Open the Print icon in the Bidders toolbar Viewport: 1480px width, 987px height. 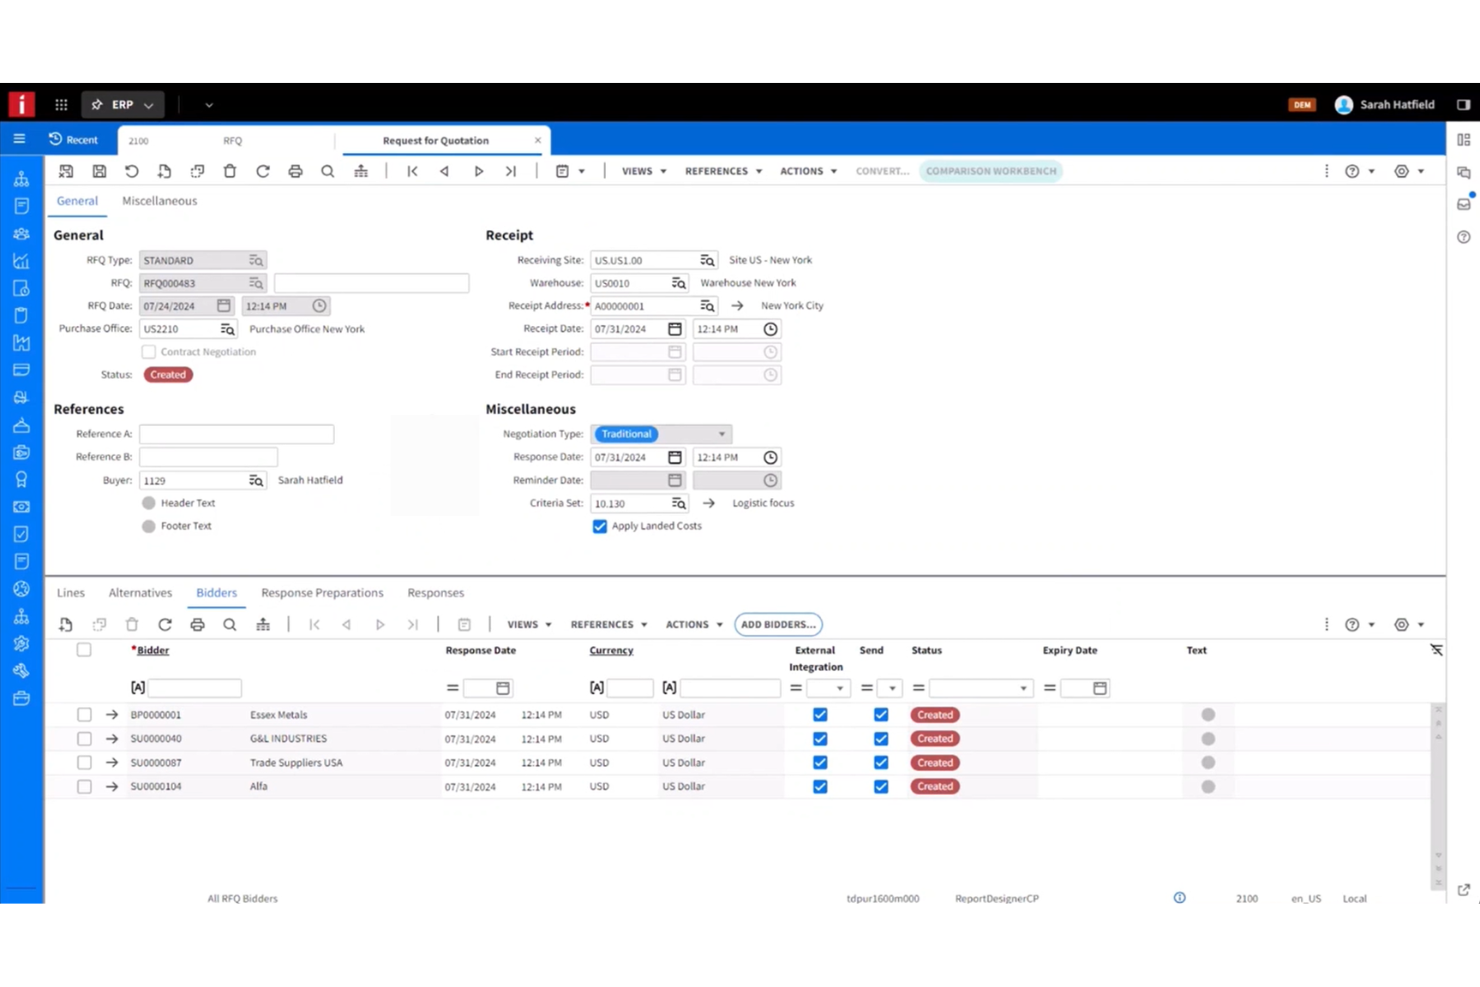pos(197,624)
